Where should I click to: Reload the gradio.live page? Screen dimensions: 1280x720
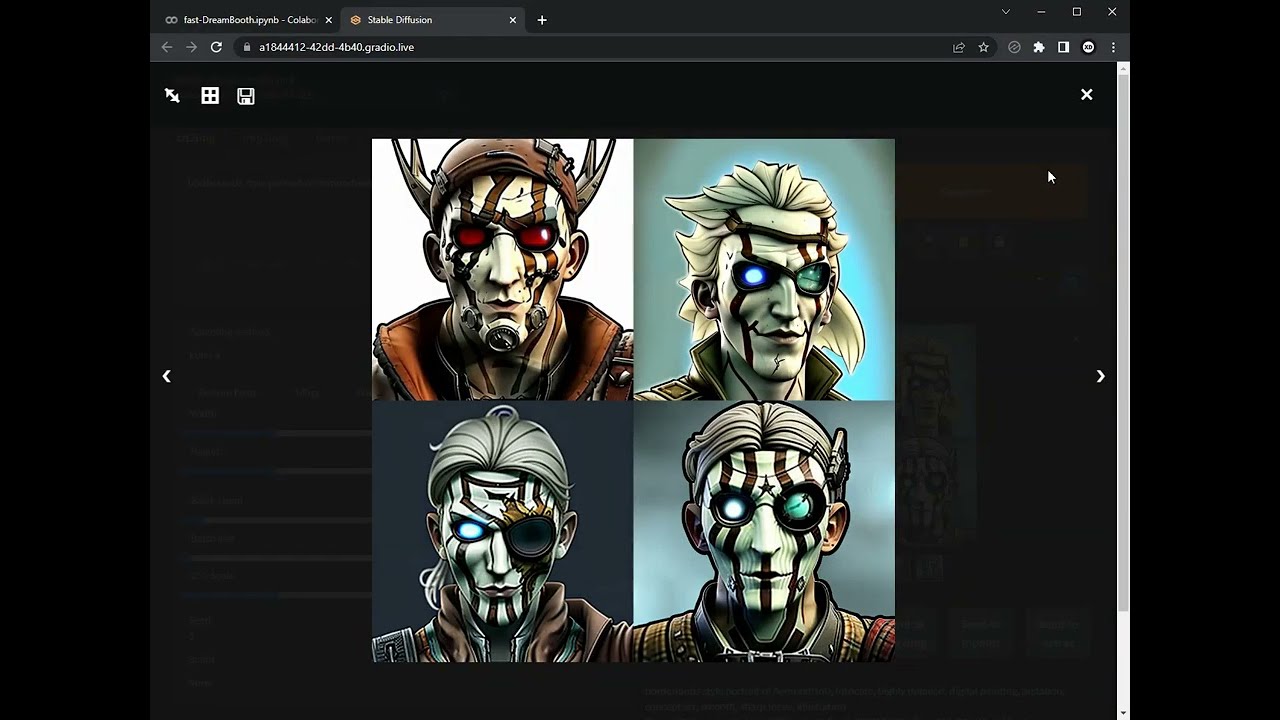pos(216,47)
